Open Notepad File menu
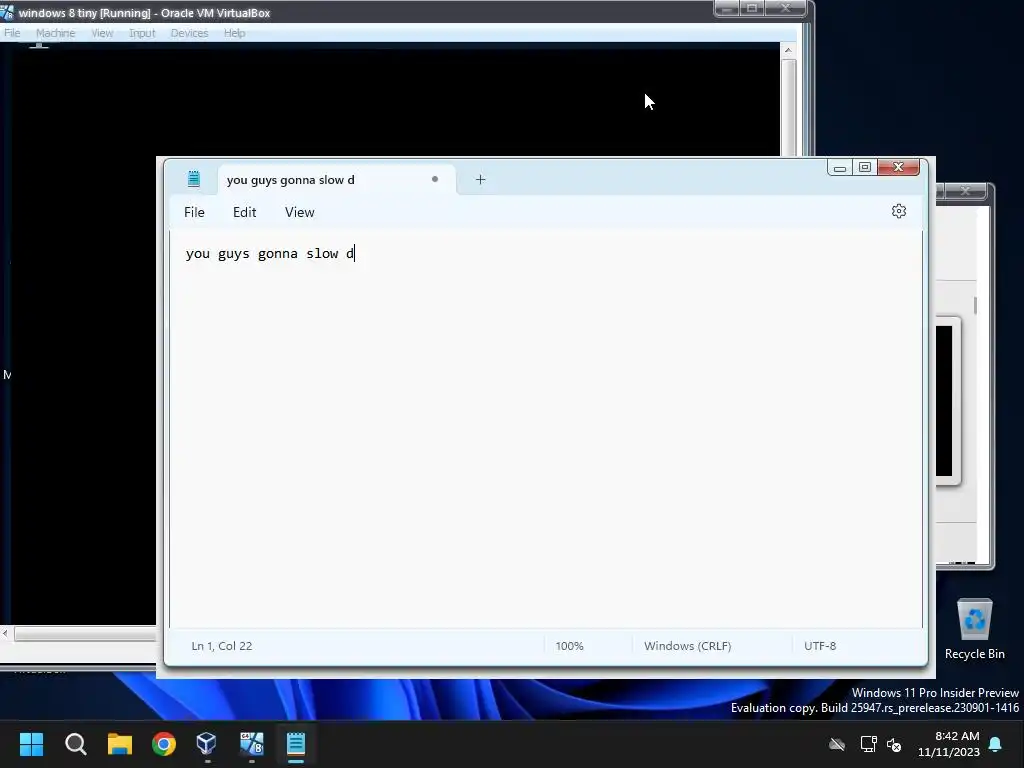Image resolution: width=1024 pixels, height=768 pixels. click(x=194, y=212)
